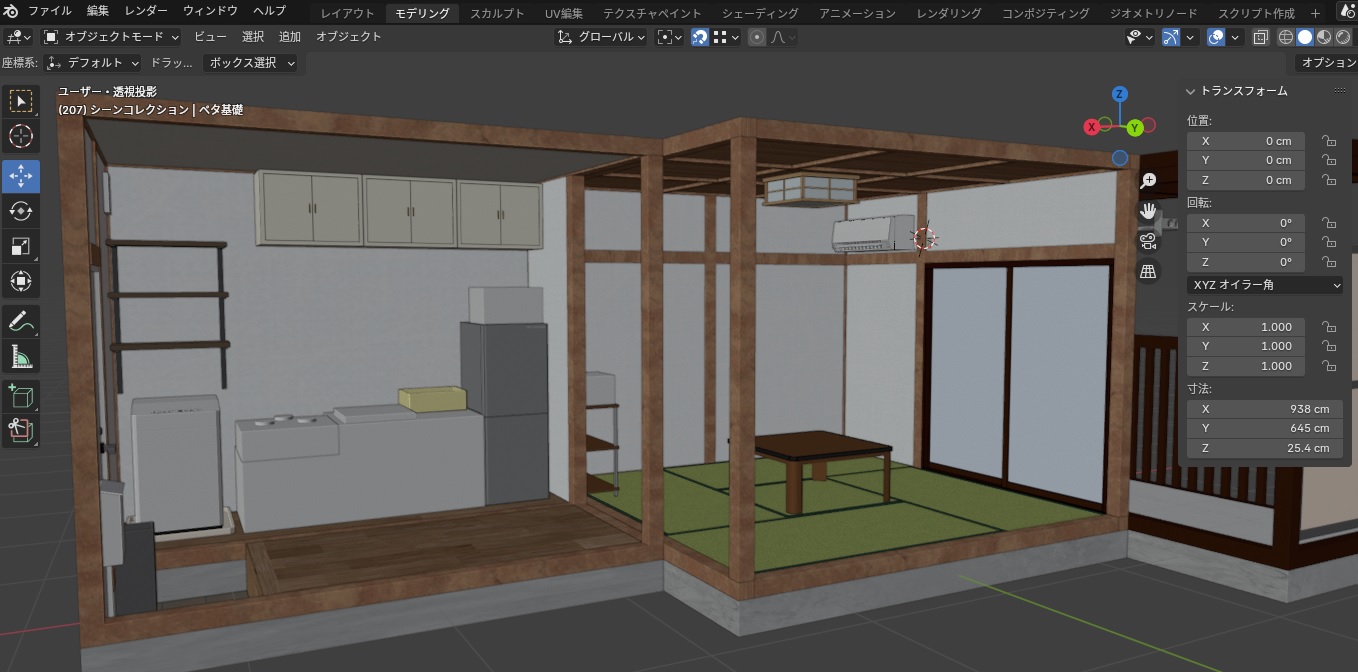The height and width of the screenshot is (672, 1358).
Task: Select the Add Cube tool
Action: pos(20,396)
